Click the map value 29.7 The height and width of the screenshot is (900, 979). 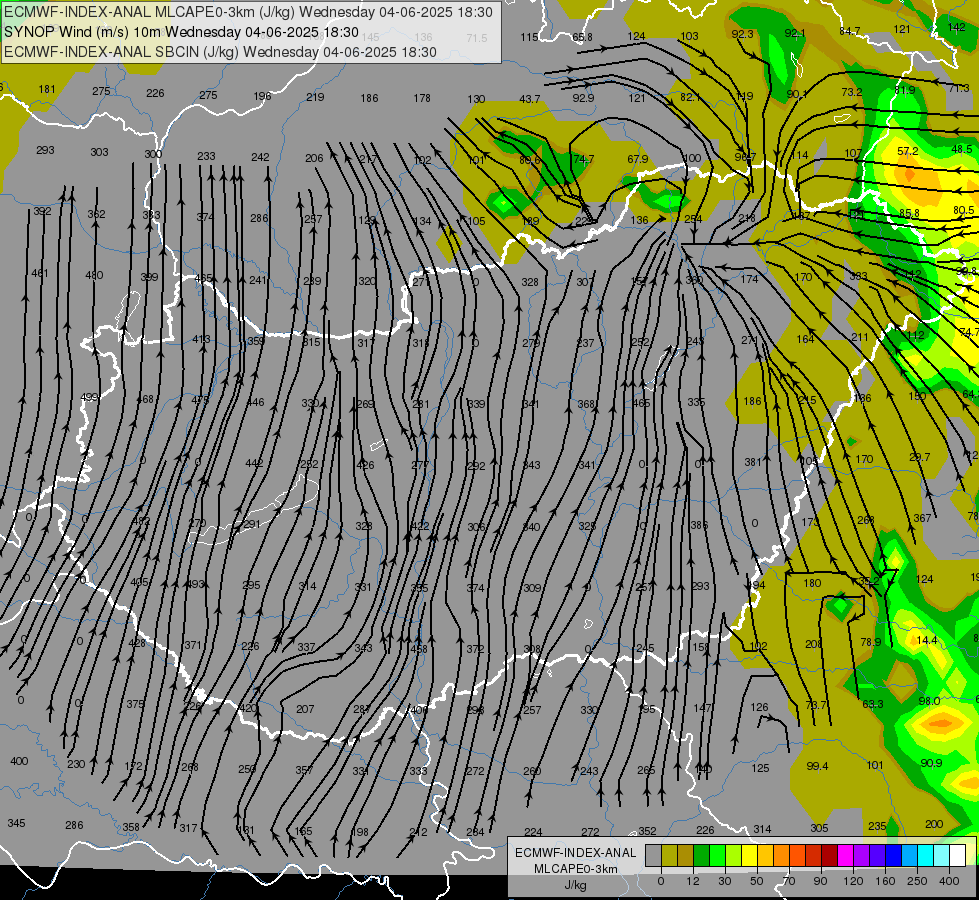pyautogui.click(x=920, y=457)
